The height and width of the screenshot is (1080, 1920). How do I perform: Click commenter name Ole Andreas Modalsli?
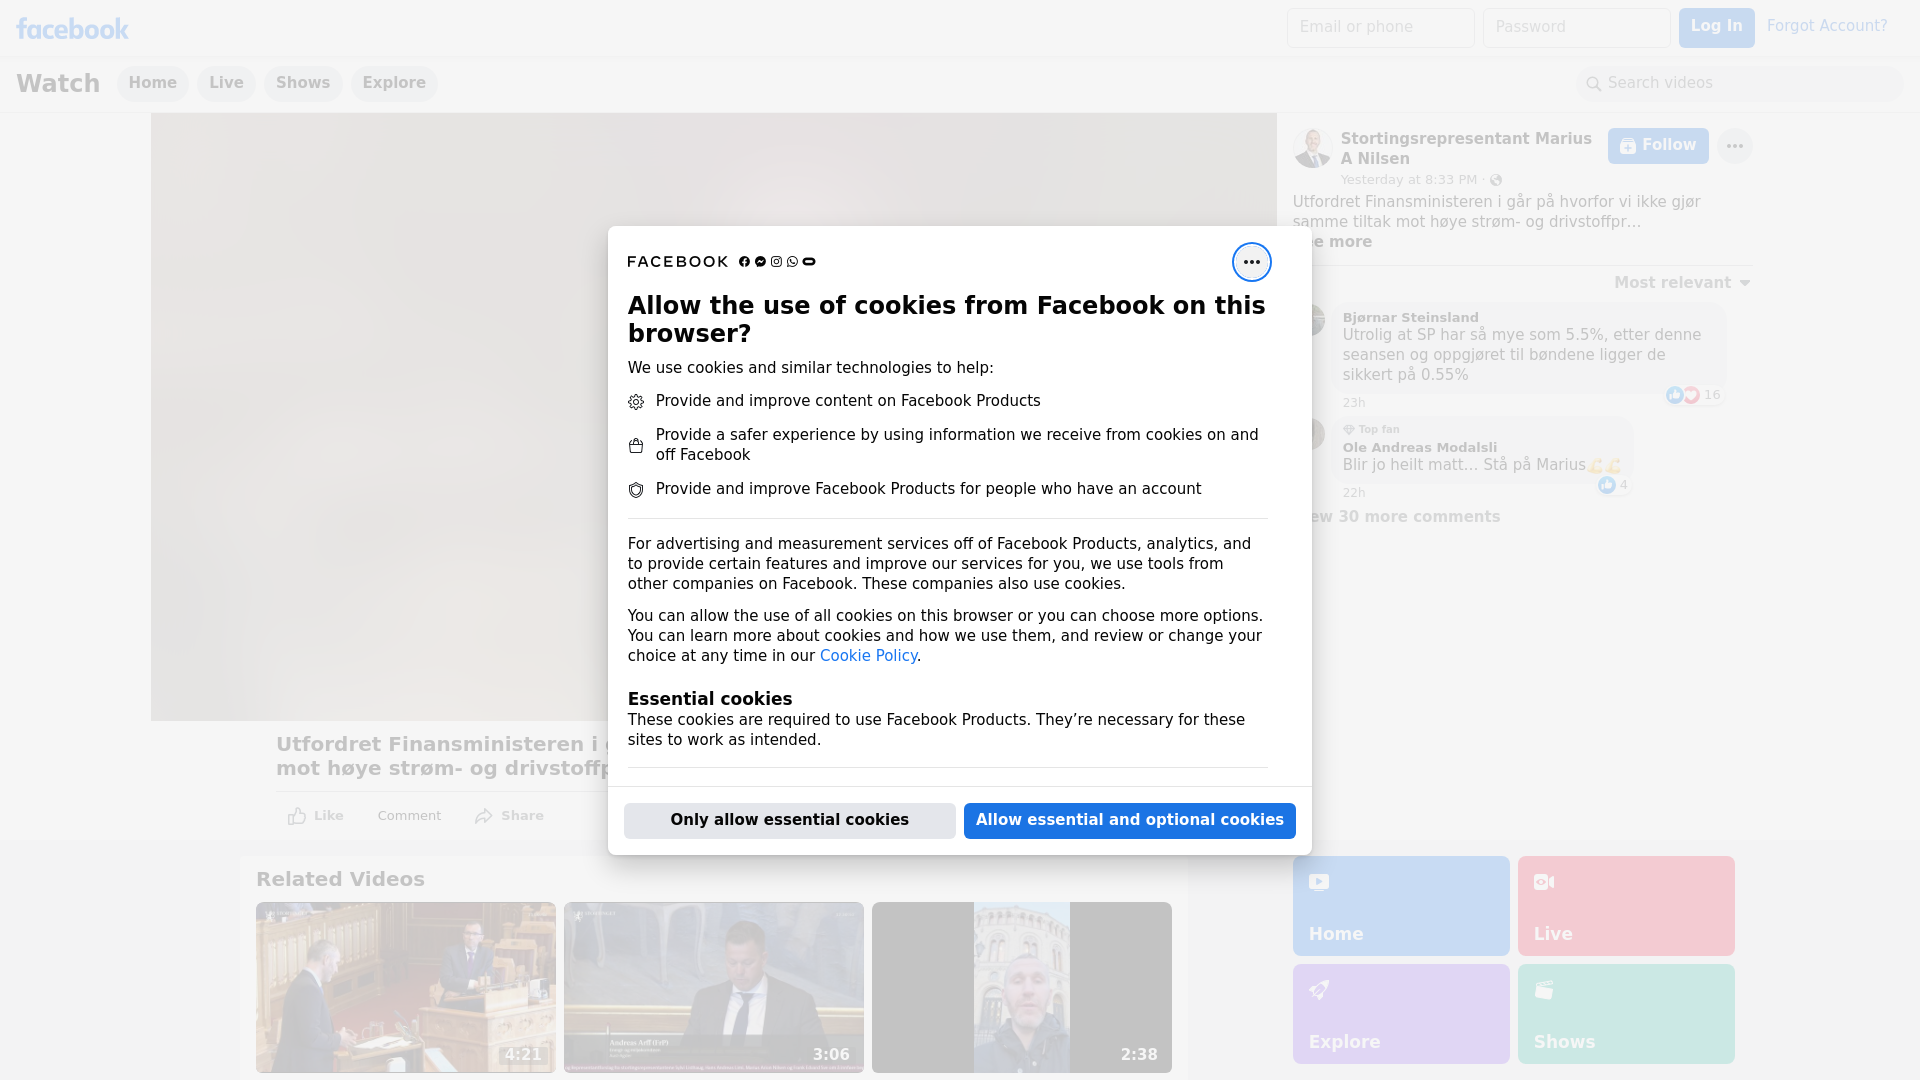[x=1420, y=448]
